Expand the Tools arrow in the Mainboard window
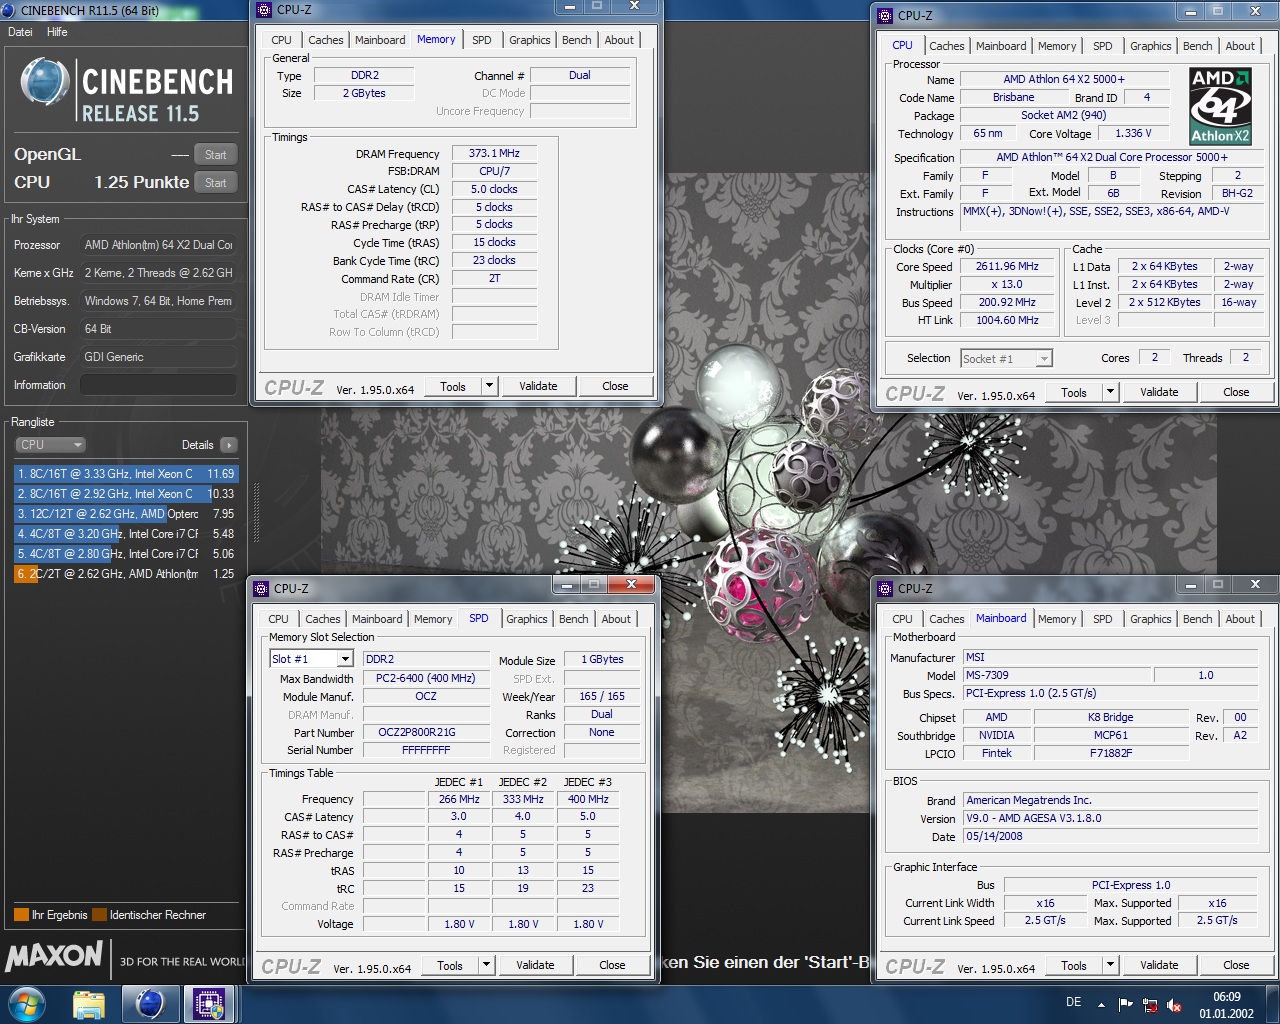This screenshot has height=1024, width=1280. (1110, 965)
